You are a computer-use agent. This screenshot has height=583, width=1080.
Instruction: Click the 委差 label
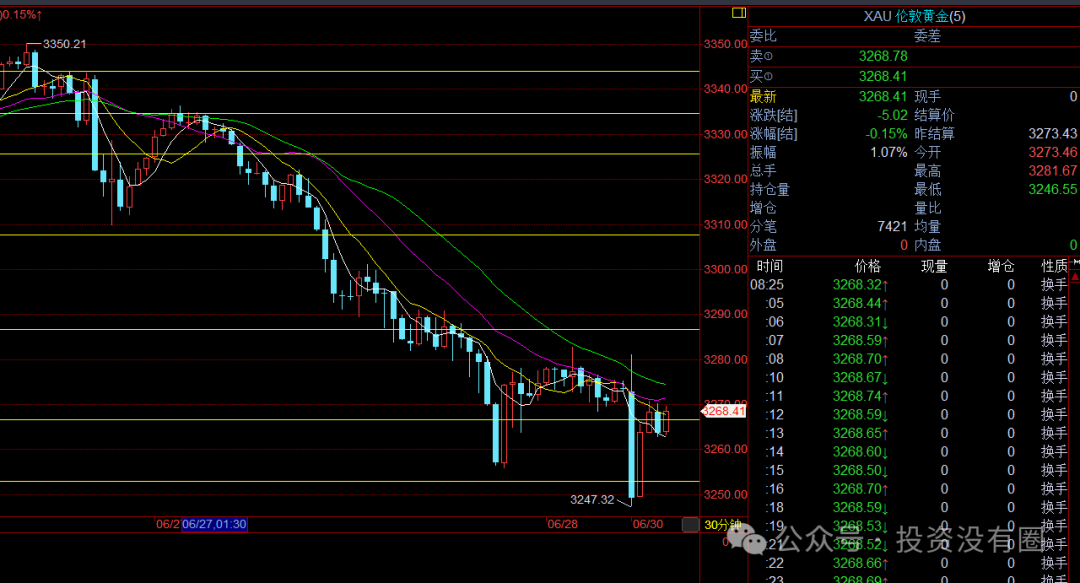pos(927,36)
